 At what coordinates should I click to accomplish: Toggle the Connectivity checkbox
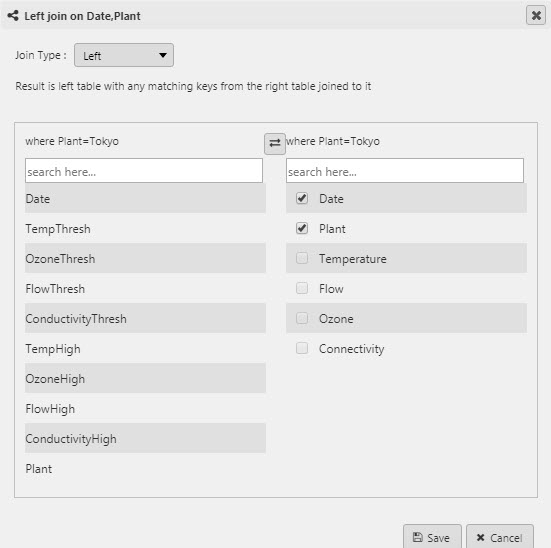click(x=302, y=348)
